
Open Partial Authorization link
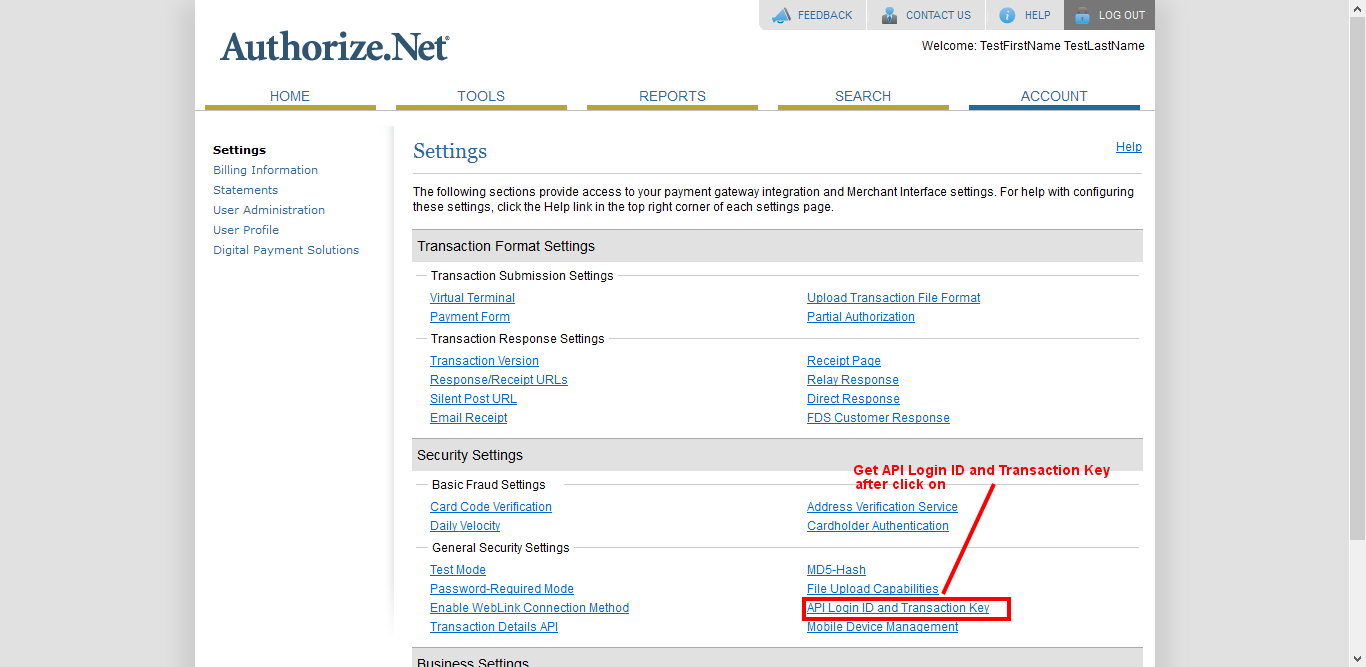[x=861, y=317]
